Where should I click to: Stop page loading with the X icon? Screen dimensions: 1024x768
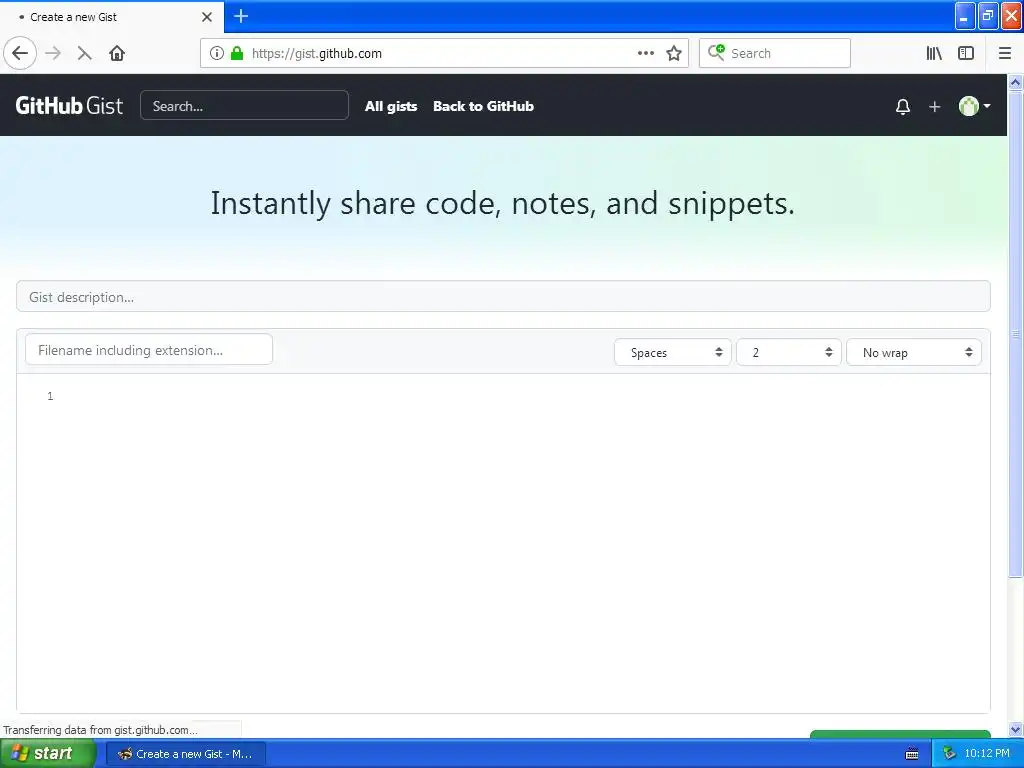click(x=84, y=54)
